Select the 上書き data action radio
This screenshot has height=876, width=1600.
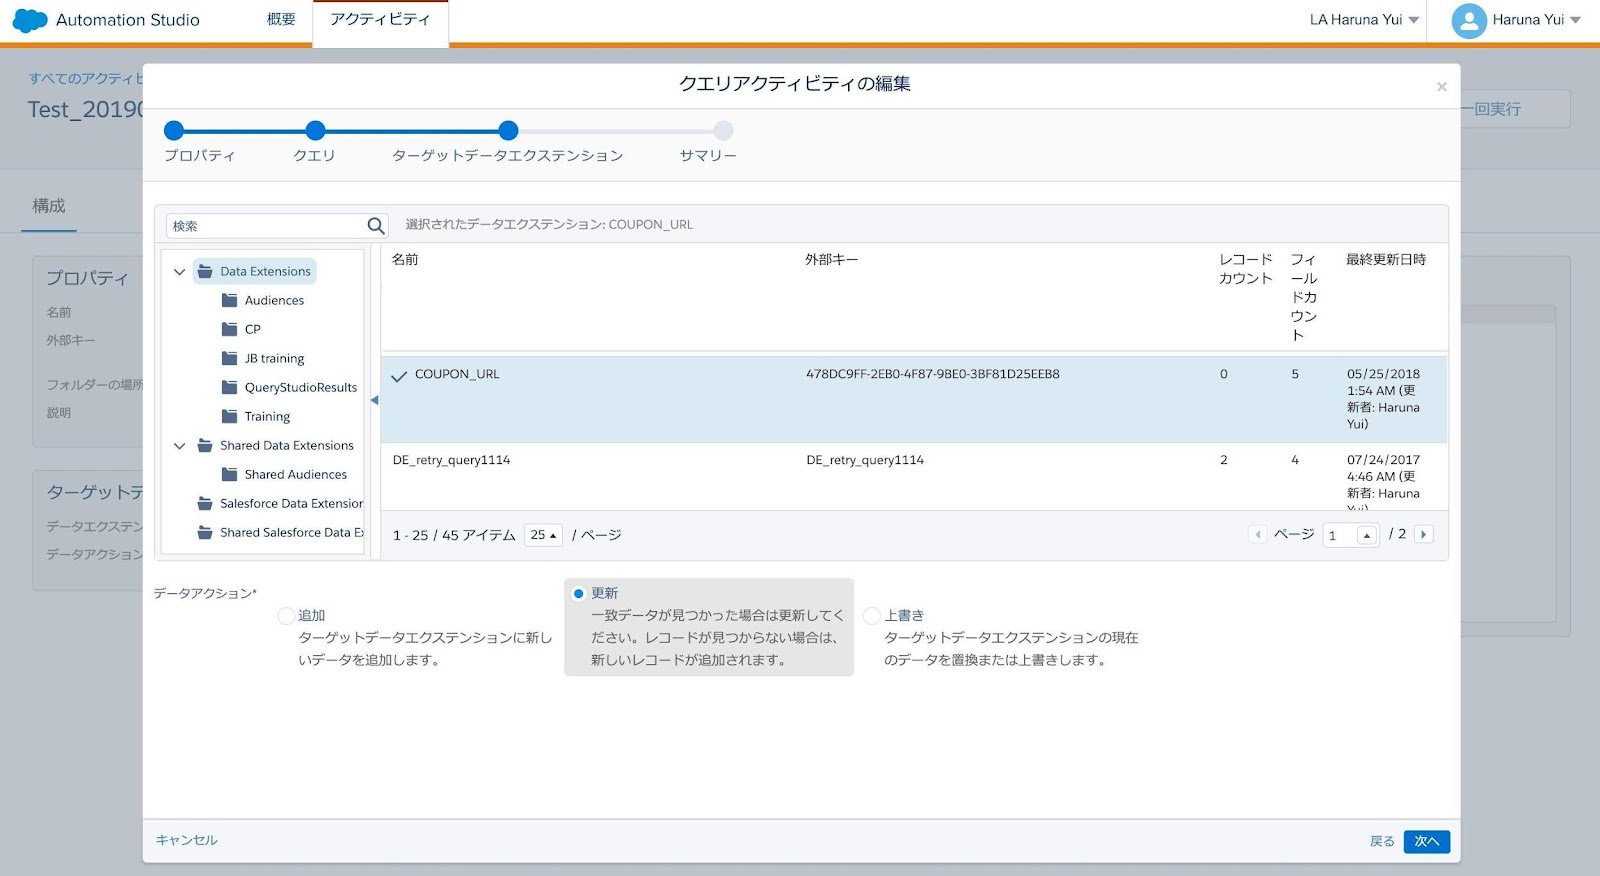[872, 616]
